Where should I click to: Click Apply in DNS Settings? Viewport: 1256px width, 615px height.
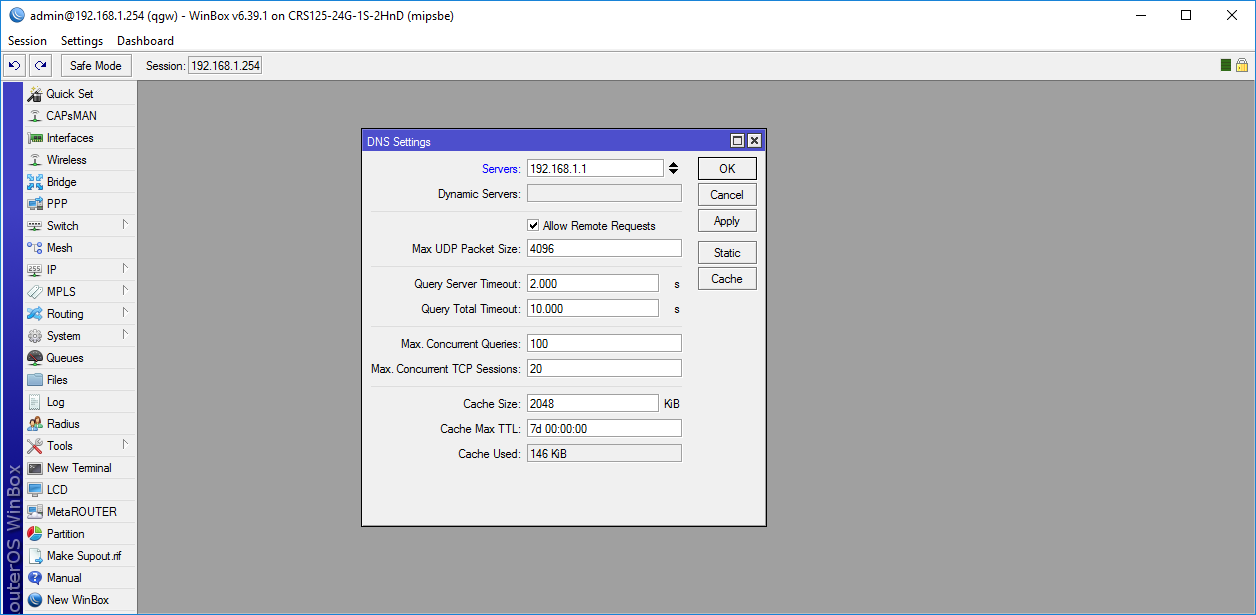[727, 221]
